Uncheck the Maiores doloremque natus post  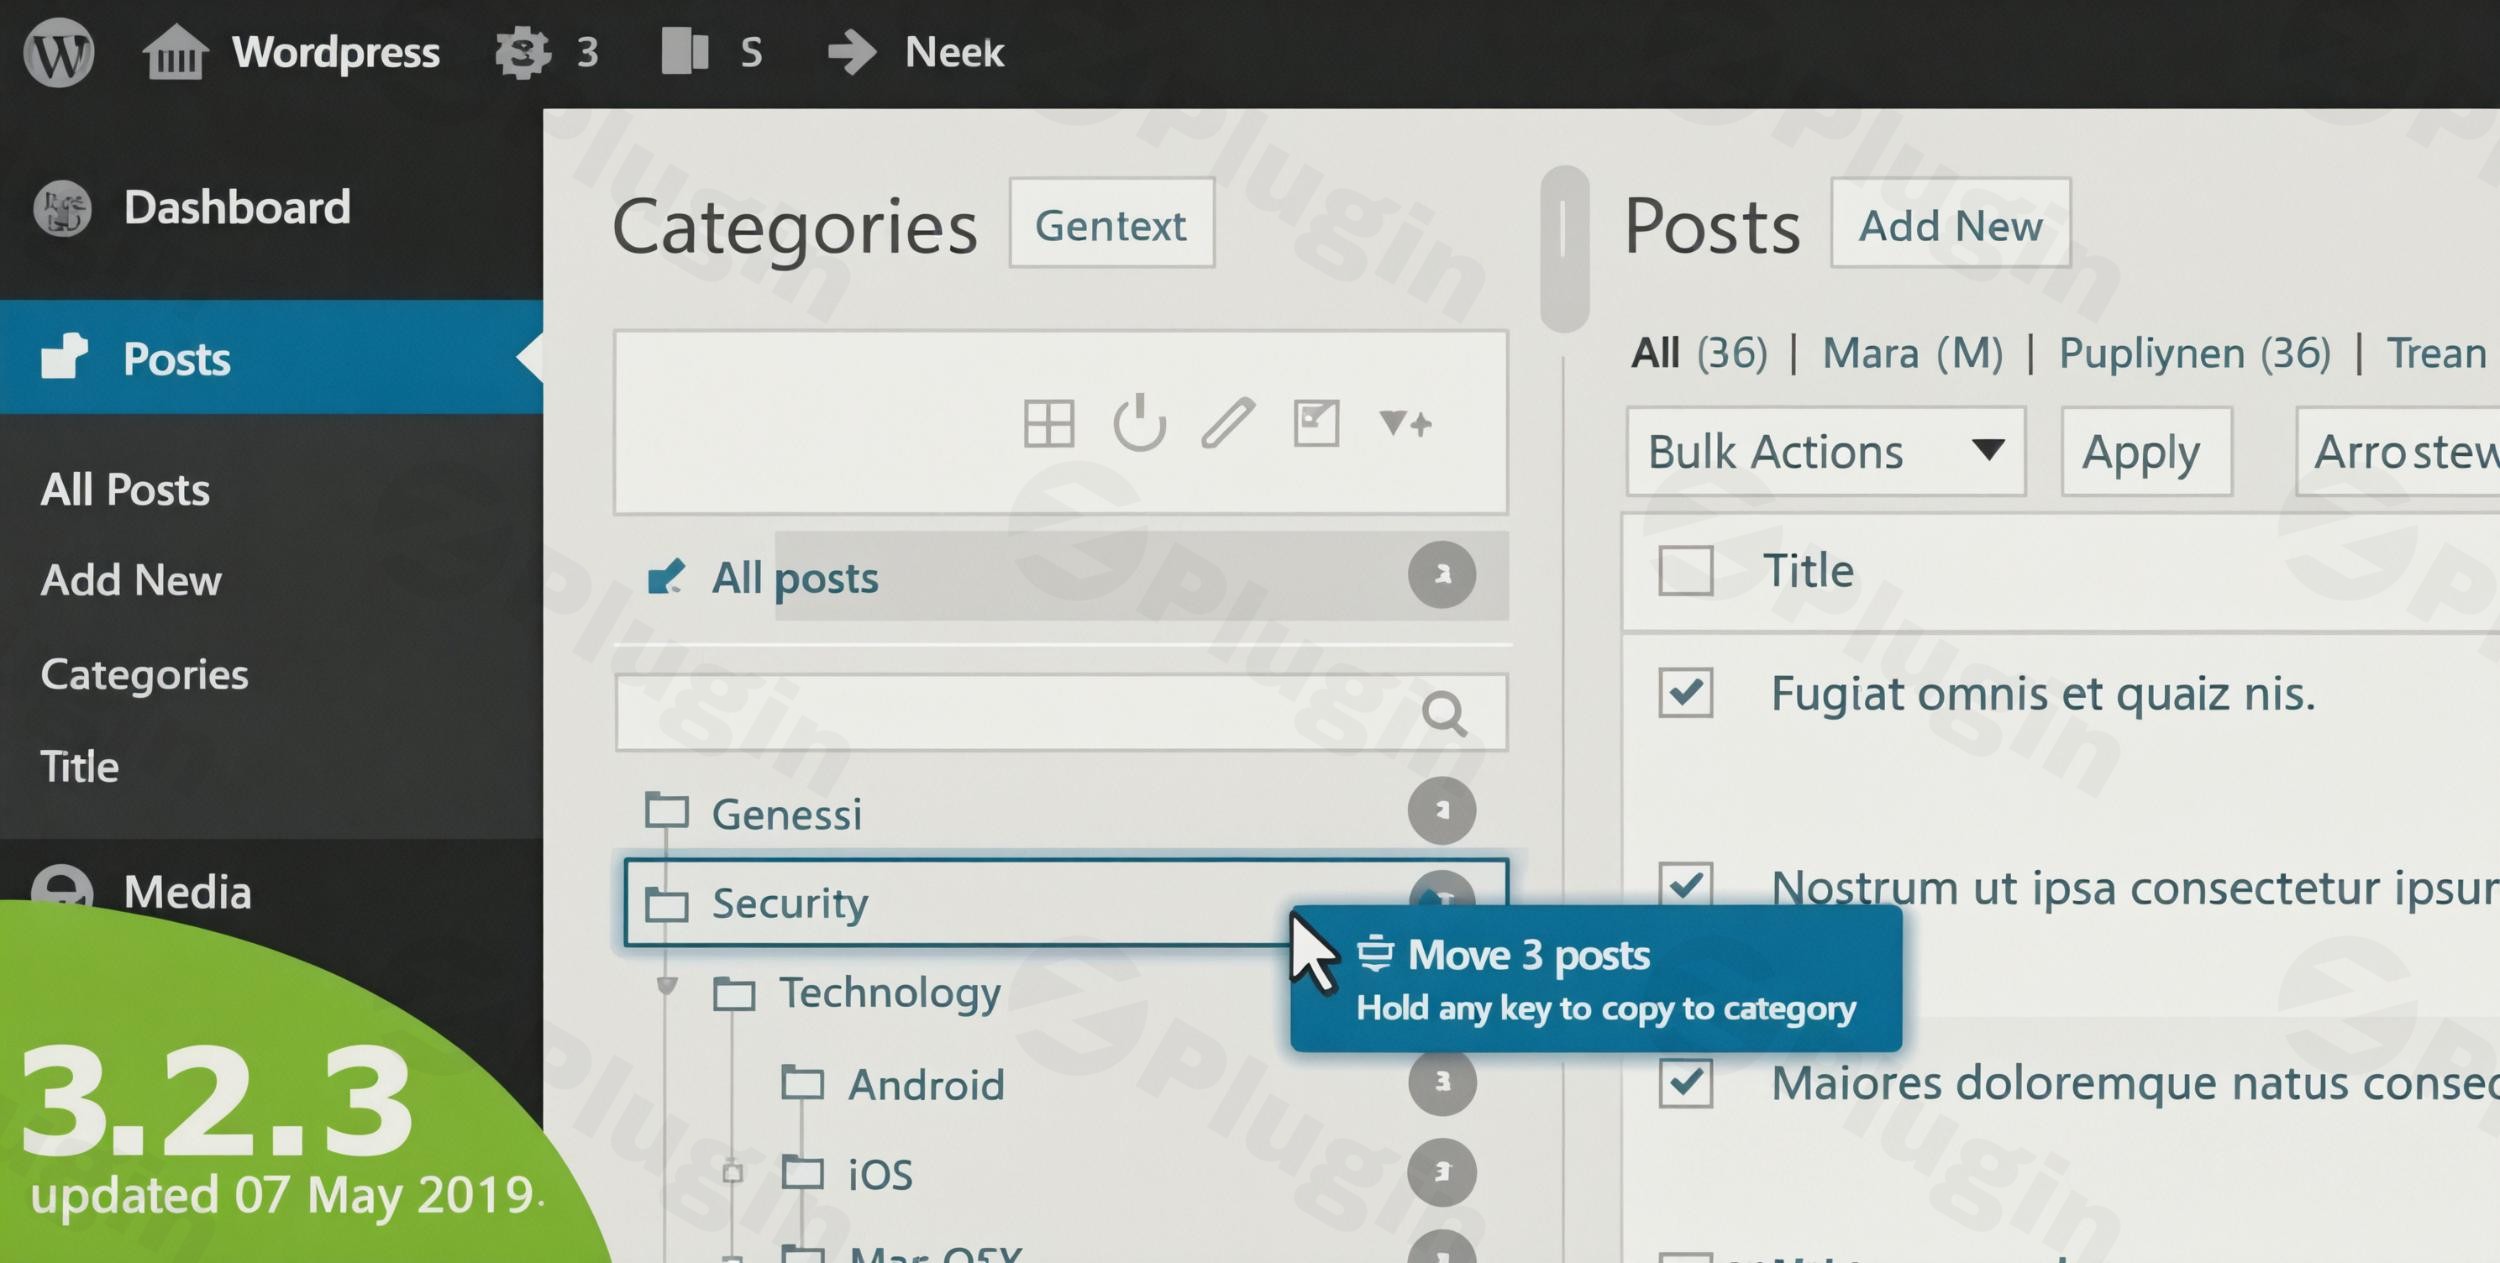tap(1686, 1082)
